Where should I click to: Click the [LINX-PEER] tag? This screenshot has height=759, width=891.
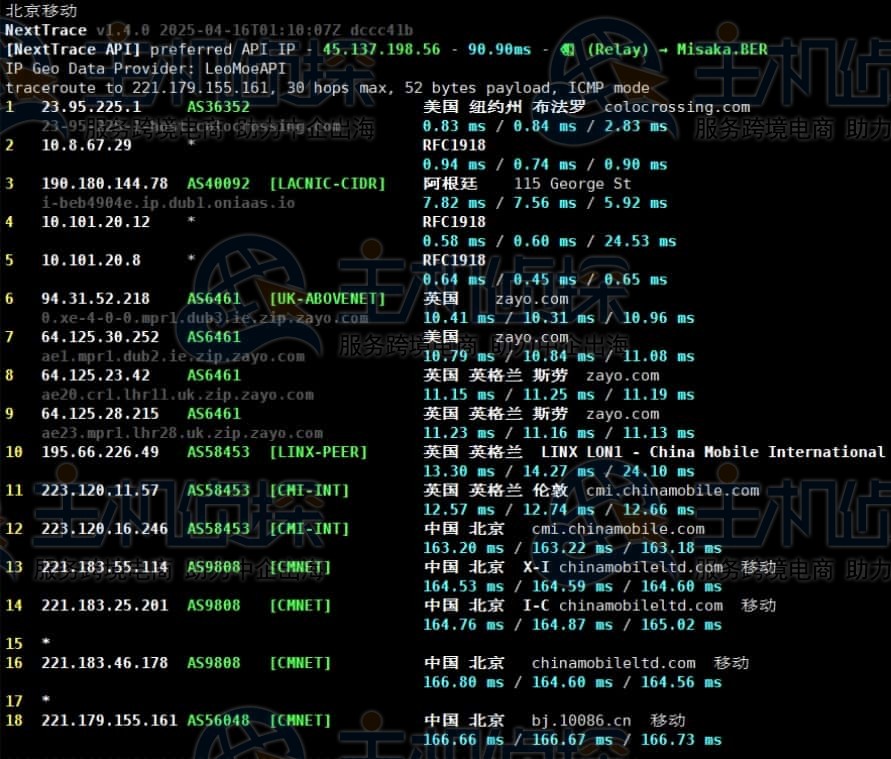(318, 452)
